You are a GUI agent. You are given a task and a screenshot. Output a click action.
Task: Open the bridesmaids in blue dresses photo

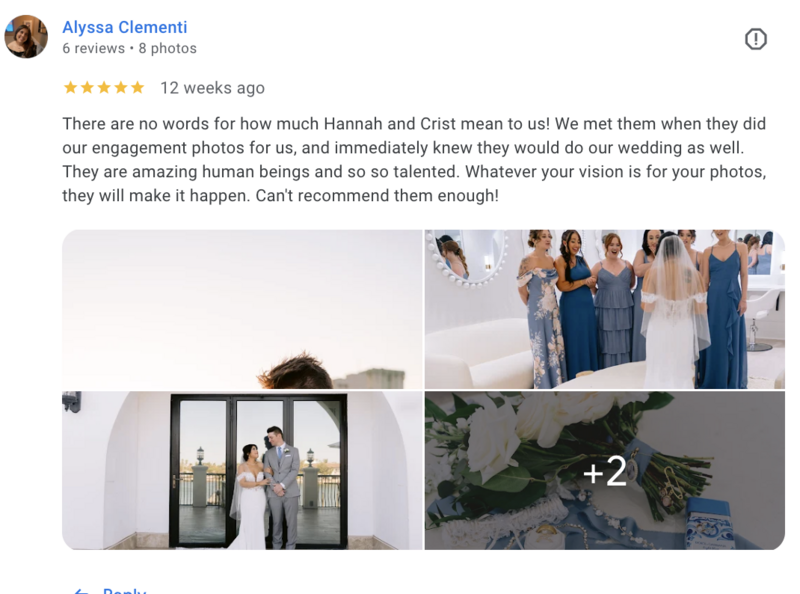(605, 309)
